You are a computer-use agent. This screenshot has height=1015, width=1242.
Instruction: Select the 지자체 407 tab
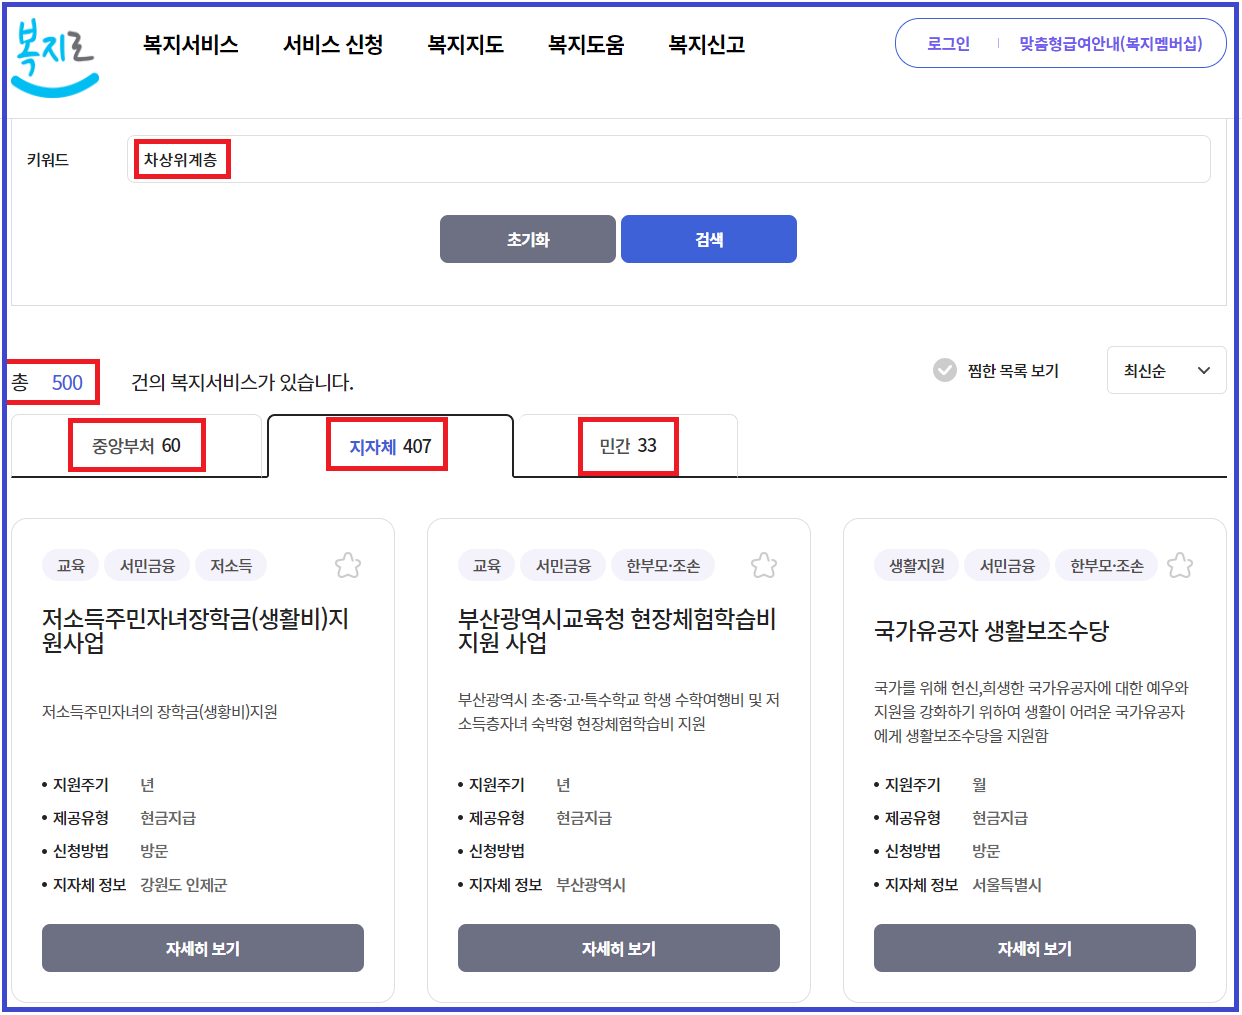[x=387, y=444]
